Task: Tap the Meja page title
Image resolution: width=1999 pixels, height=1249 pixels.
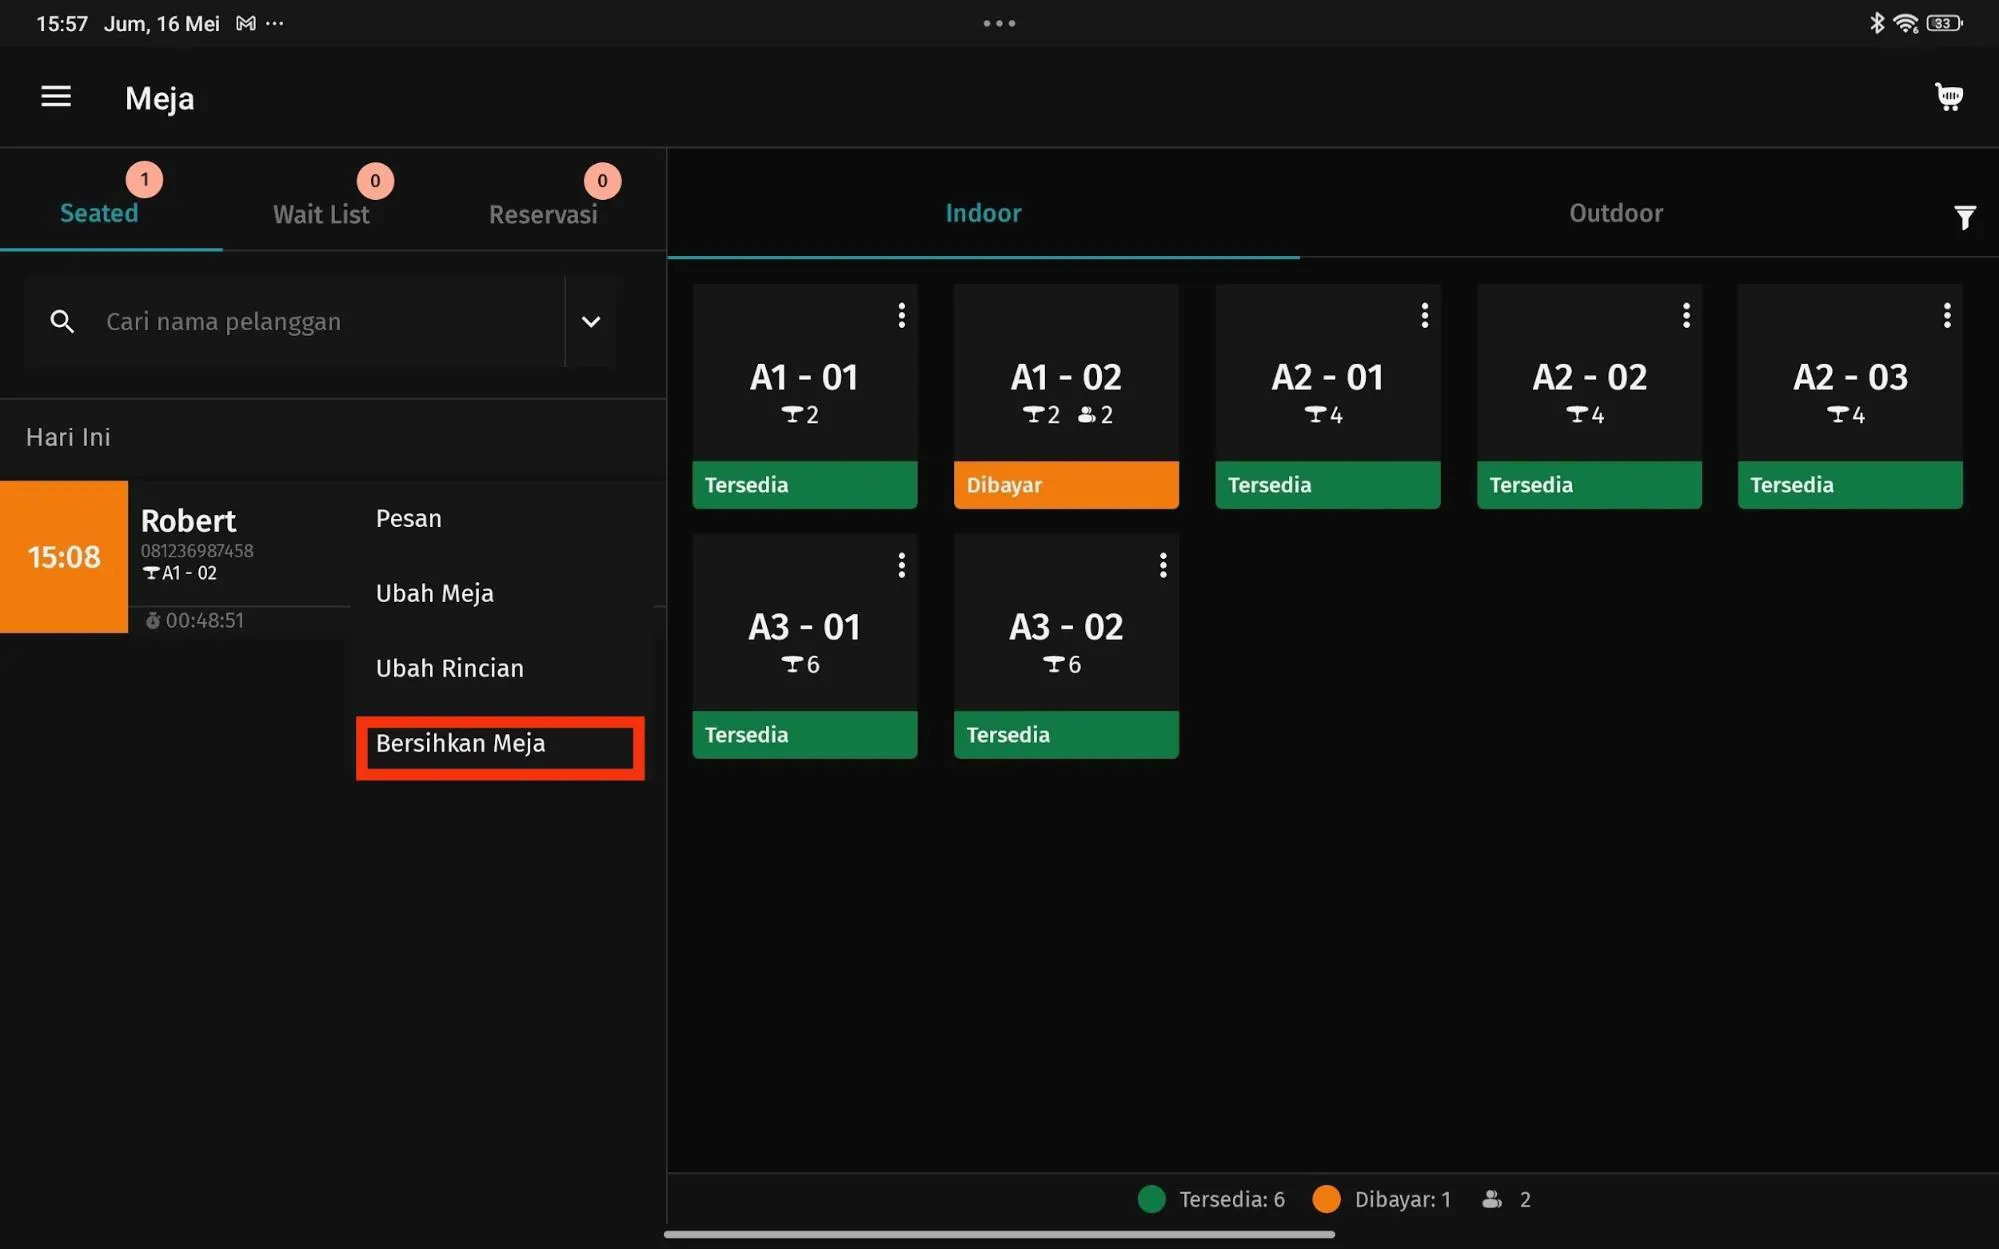Action: 160,98
